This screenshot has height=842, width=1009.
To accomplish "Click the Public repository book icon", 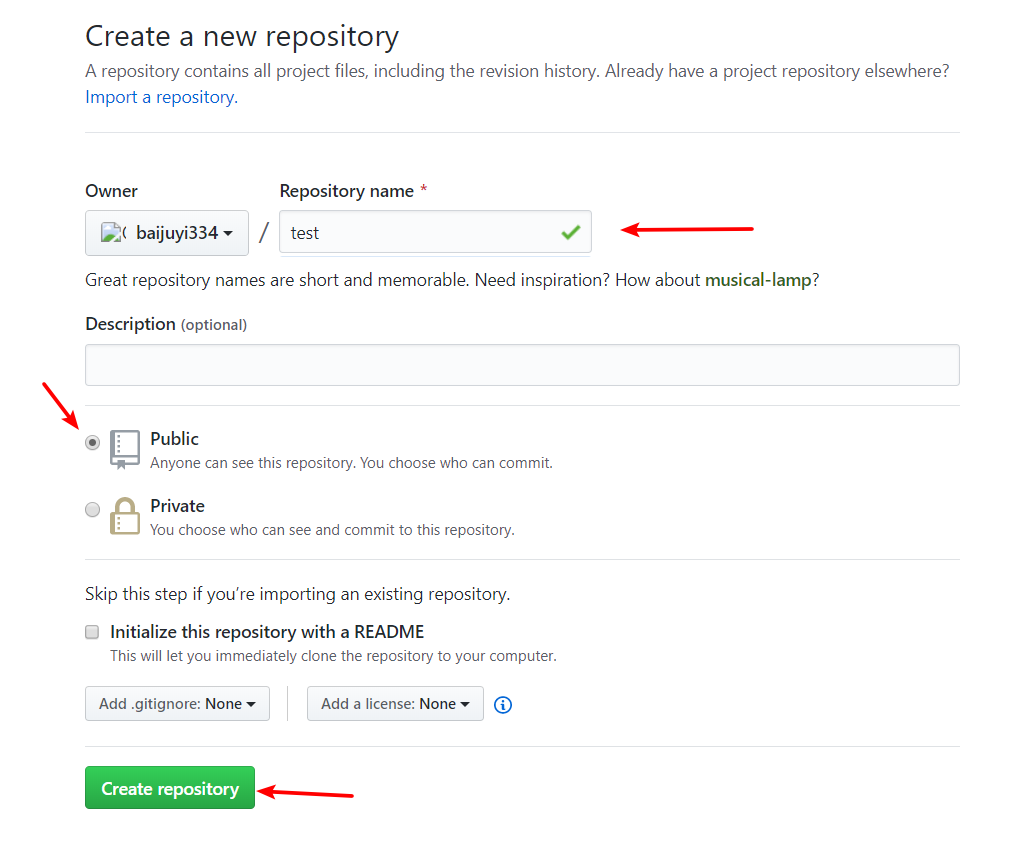I will point(125,449).
